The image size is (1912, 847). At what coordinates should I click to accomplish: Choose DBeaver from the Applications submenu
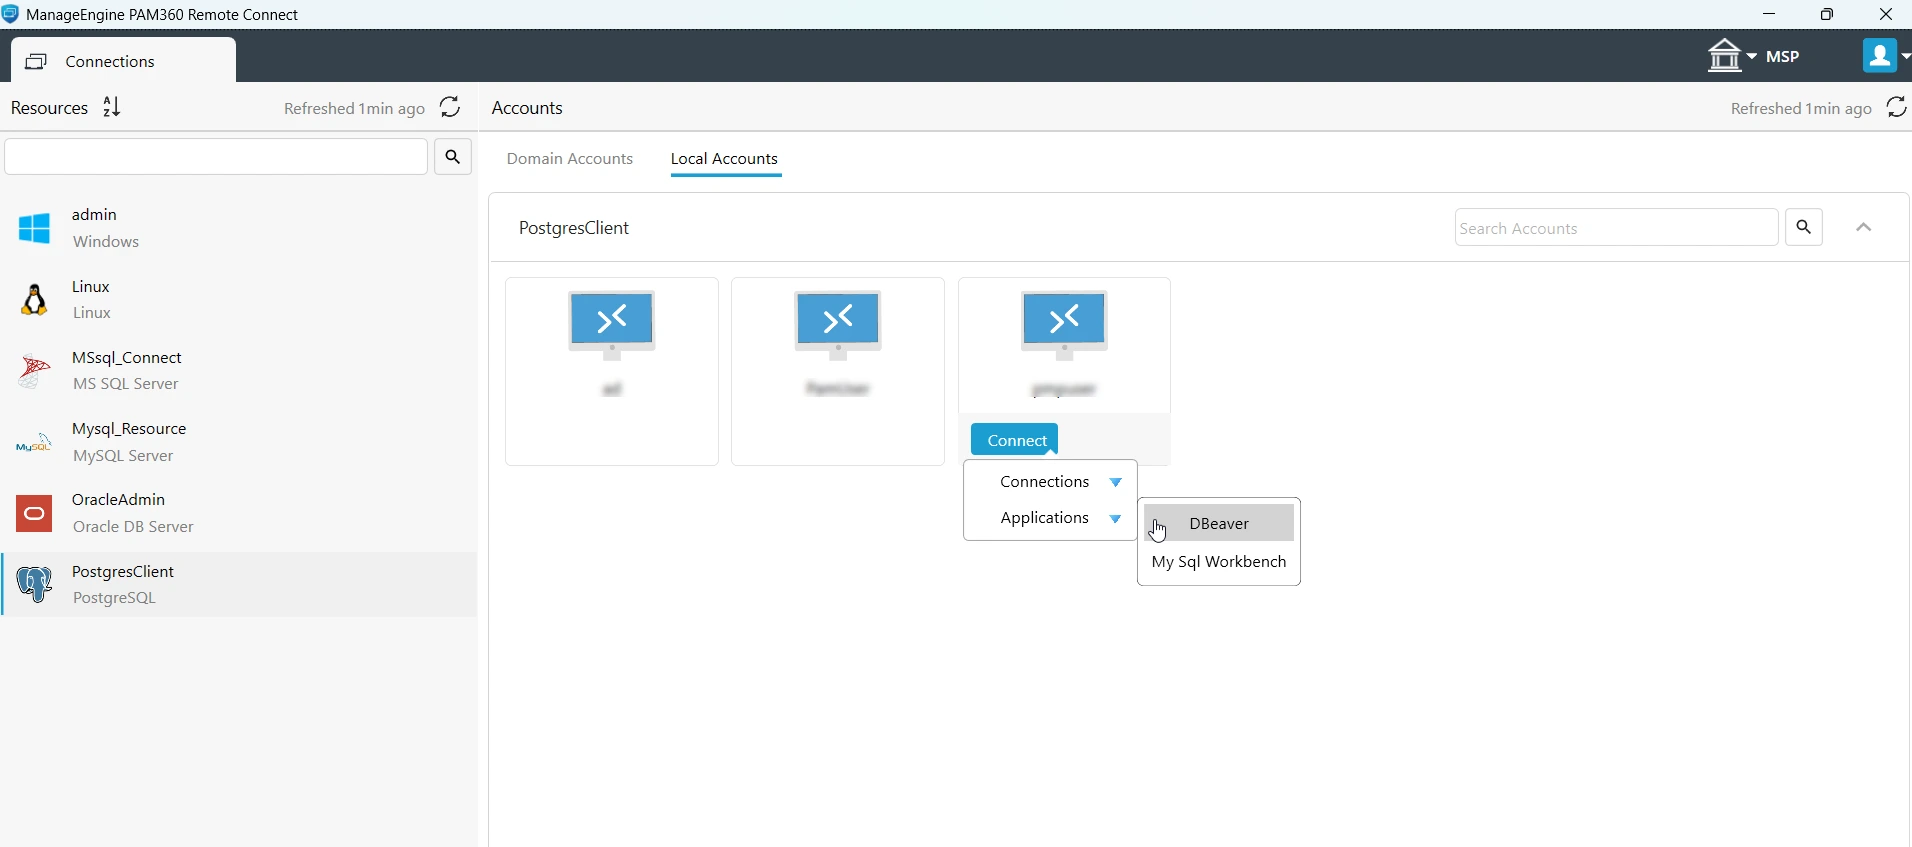click(x=1219, y=523)
